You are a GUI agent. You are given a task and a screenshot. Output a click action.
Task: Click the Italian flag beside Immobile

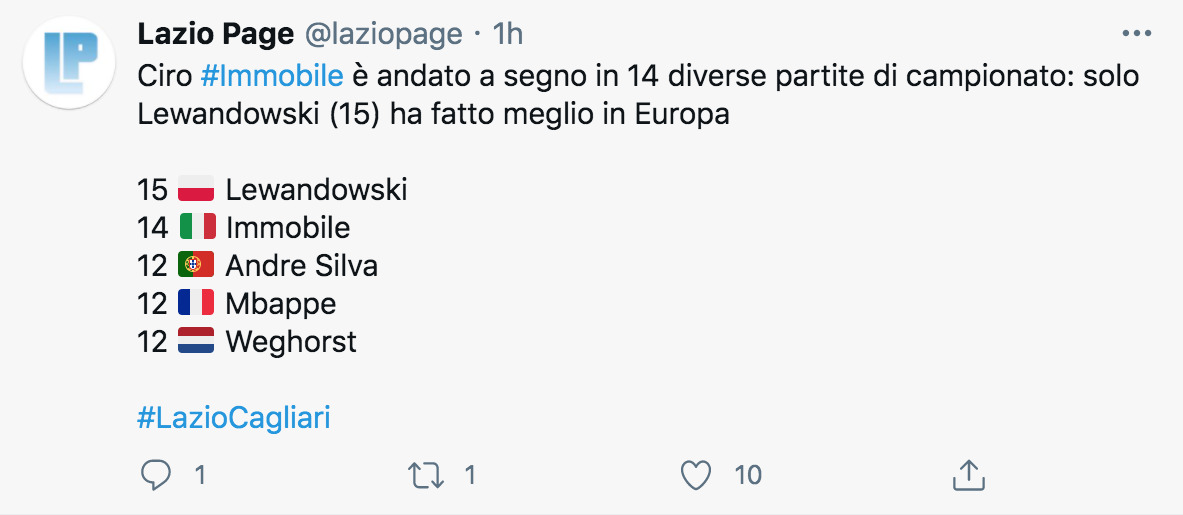(x=196, y=227)
